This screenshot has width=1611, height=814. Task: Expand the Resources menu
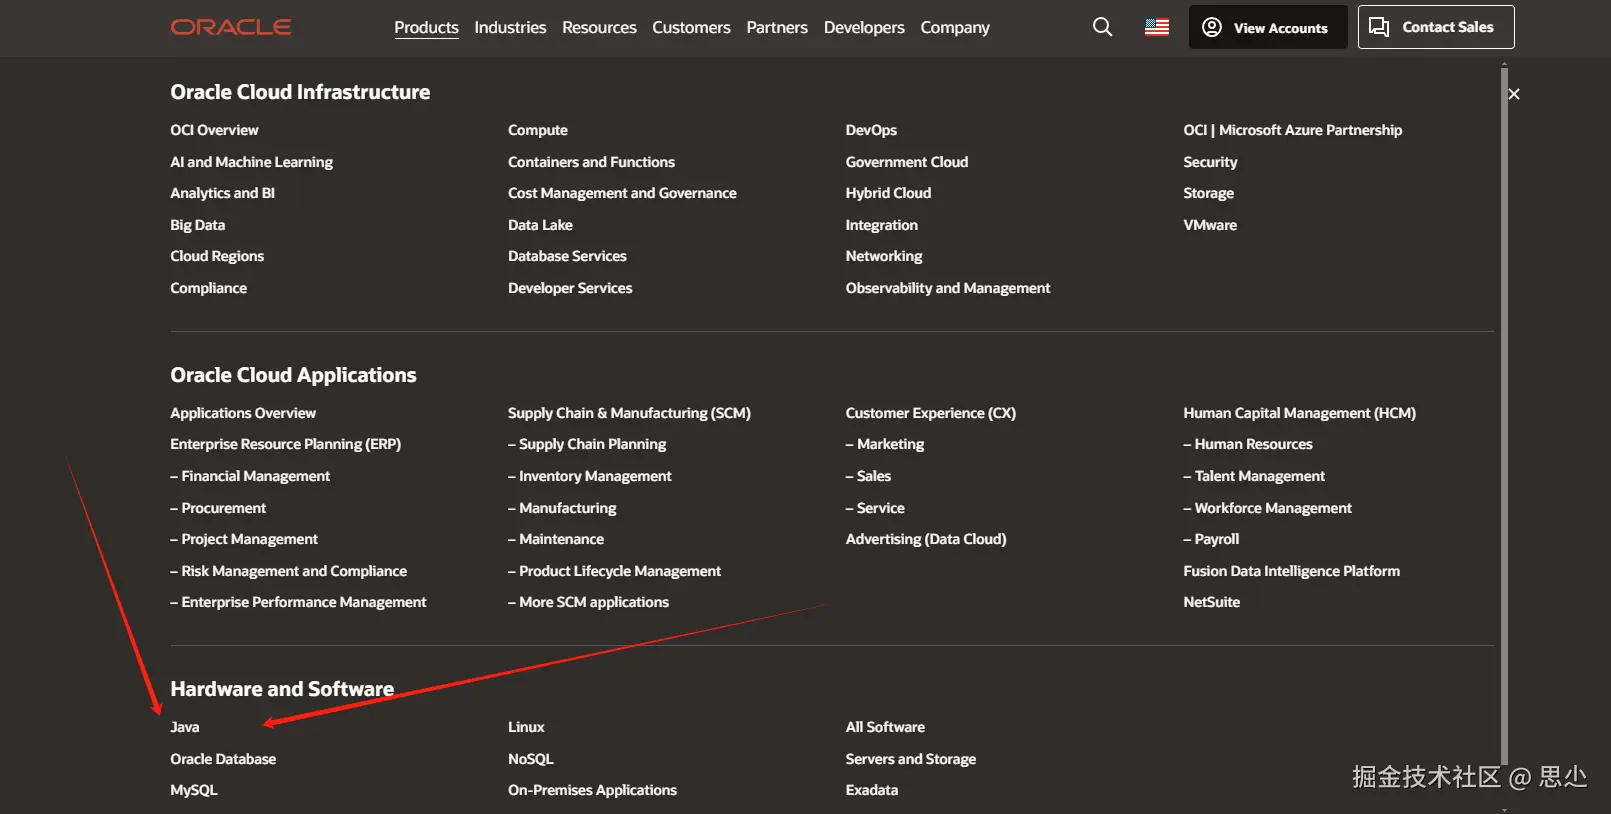click(x=599, y=27)
